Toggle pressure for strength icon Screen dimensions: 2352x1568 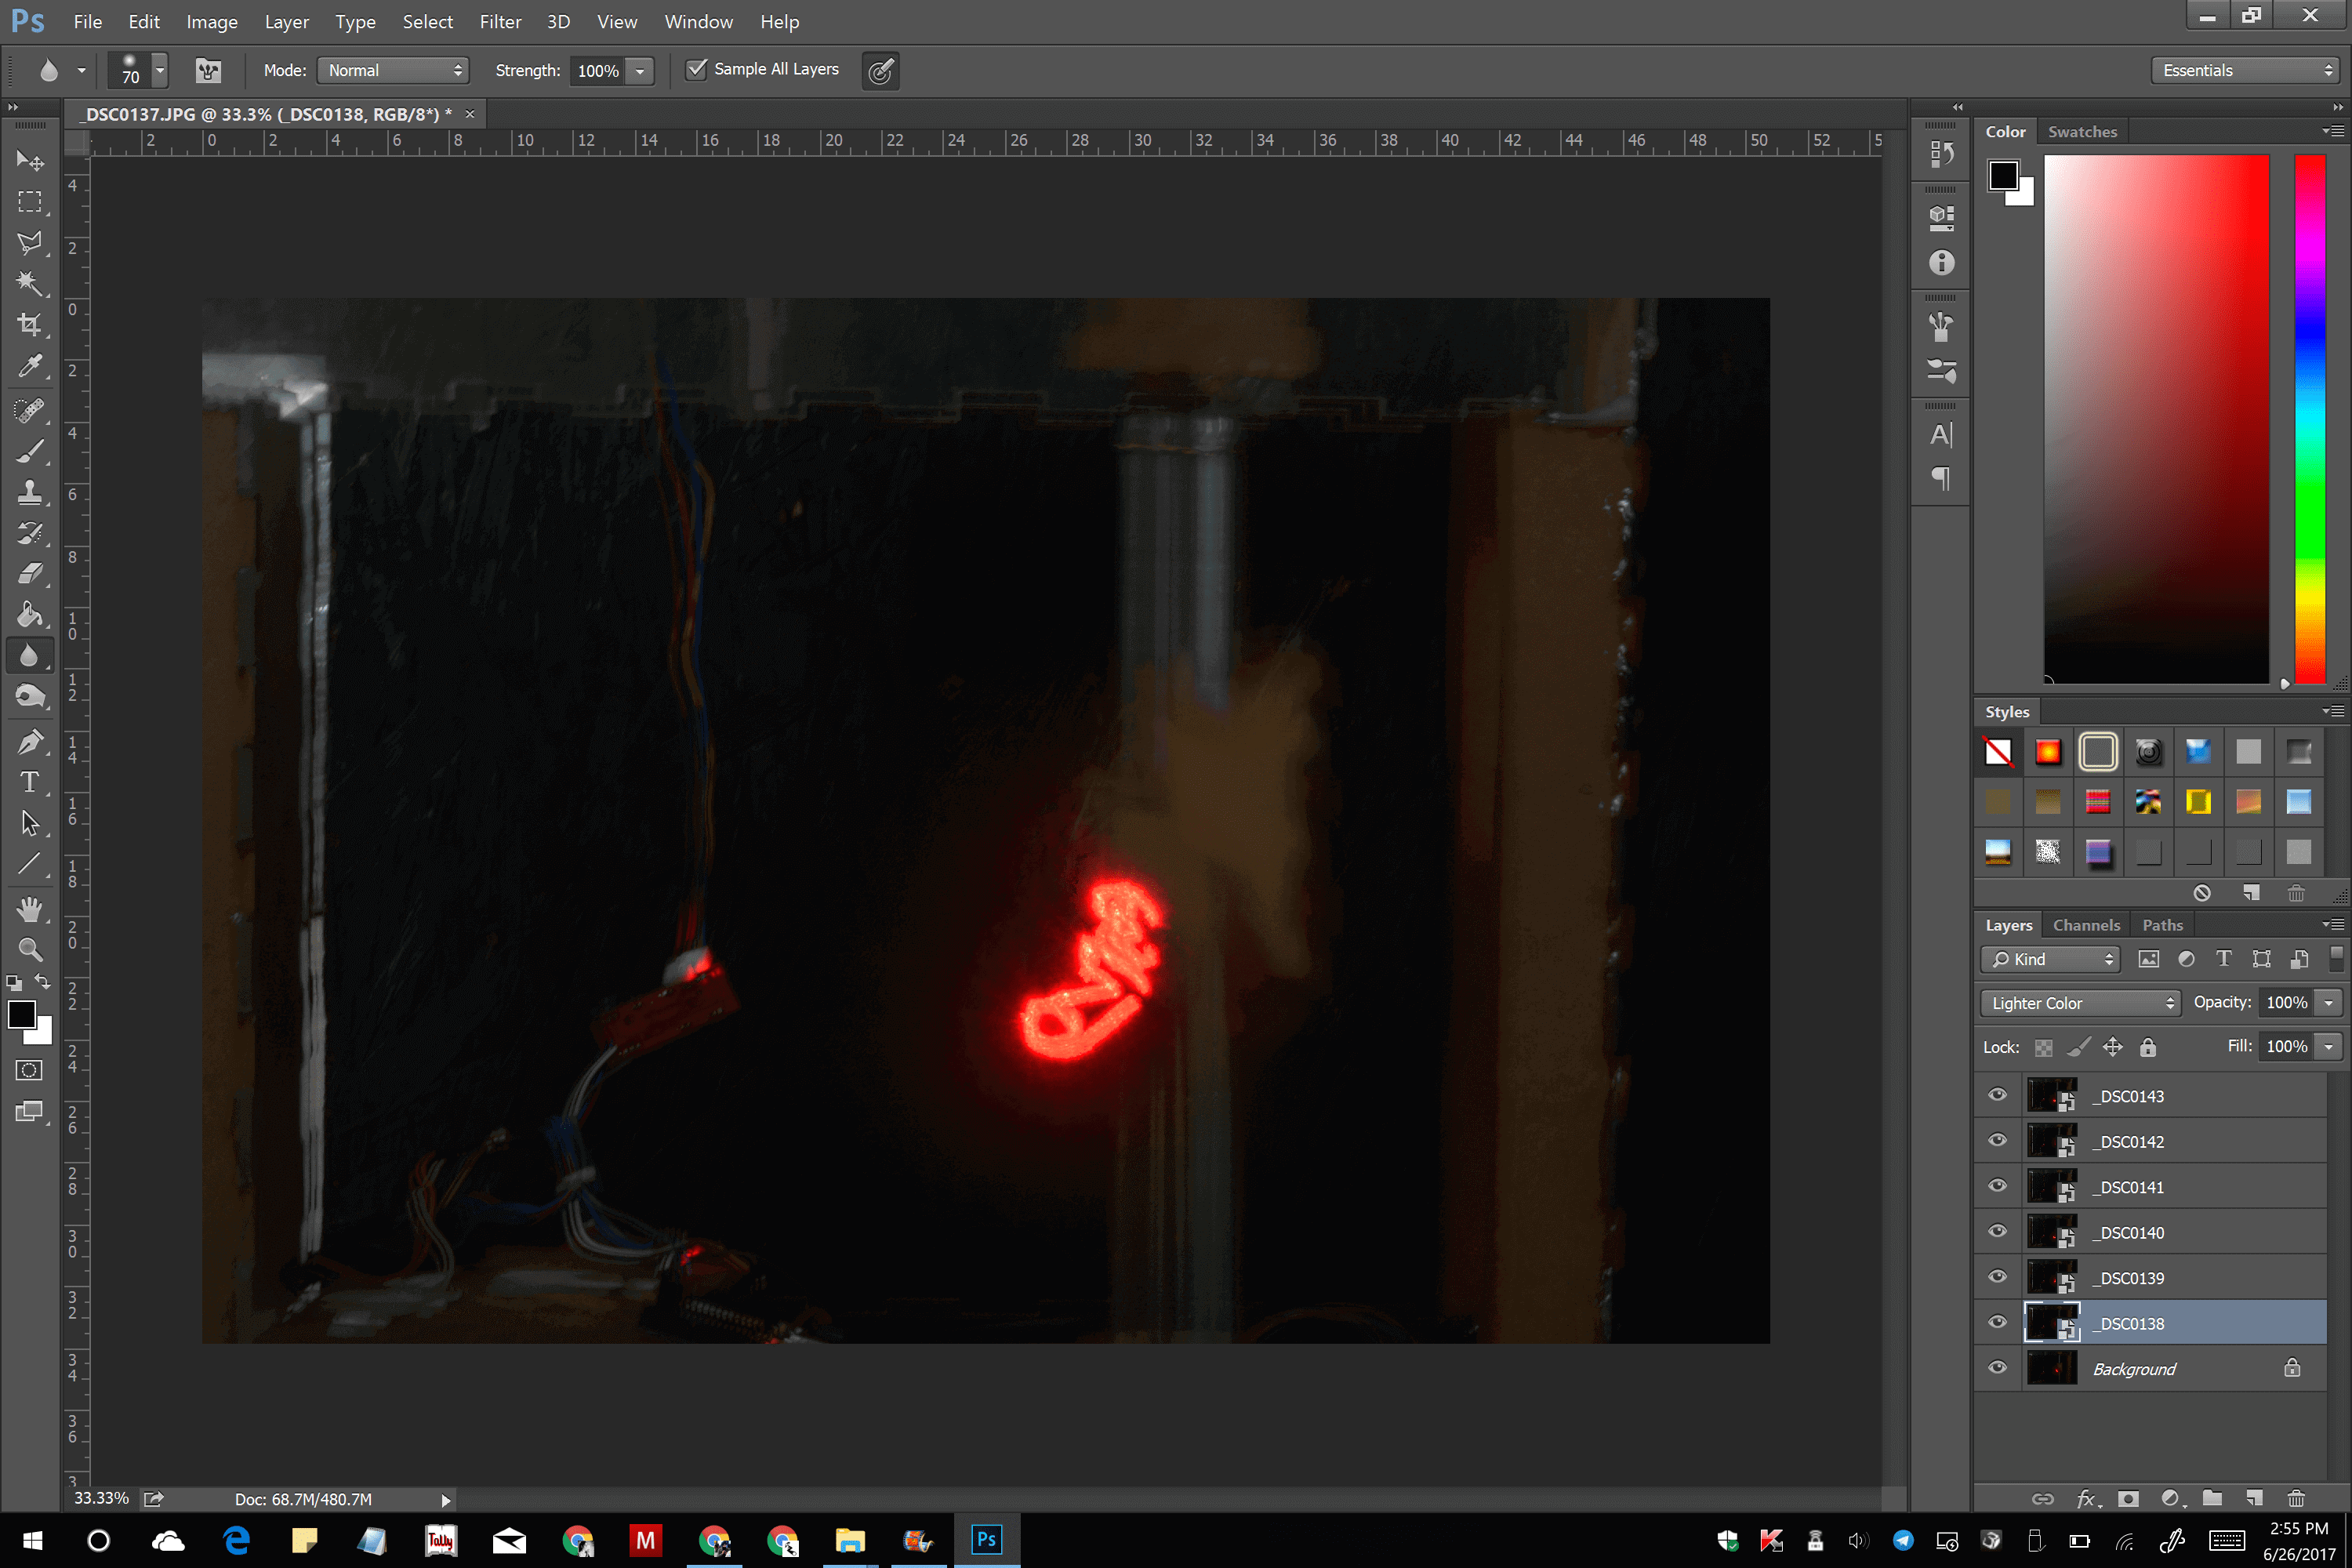880,71
